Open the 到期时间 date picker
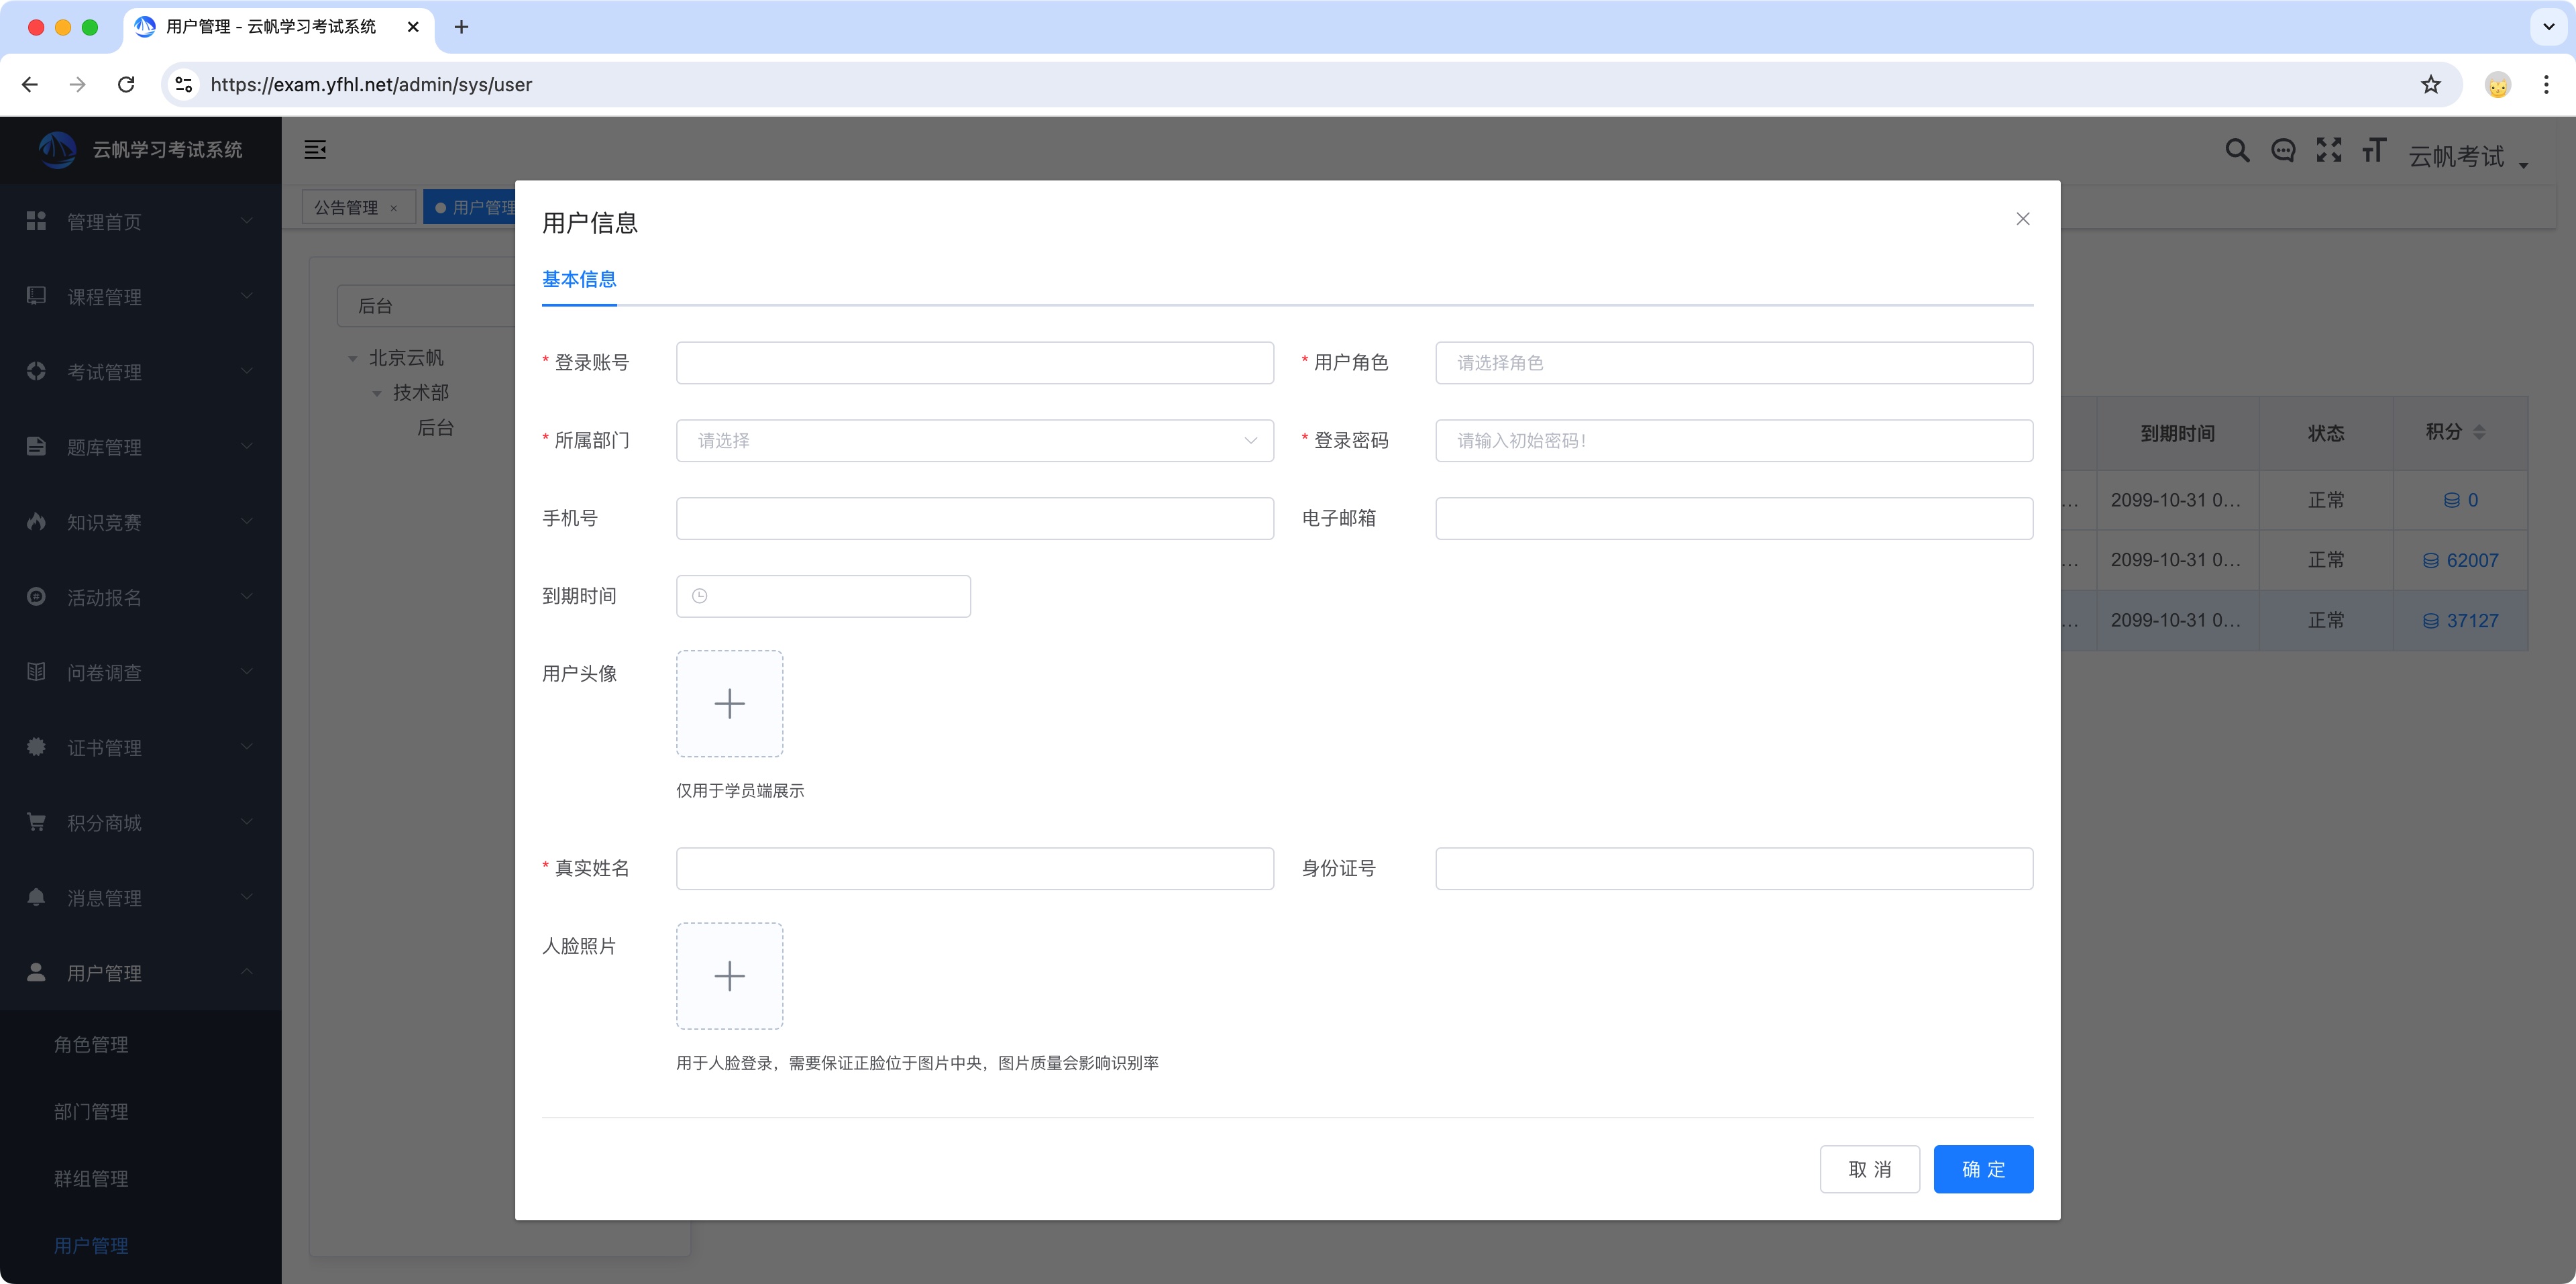Screen dimensions: 2576x1284 click(x=823, y=596)
